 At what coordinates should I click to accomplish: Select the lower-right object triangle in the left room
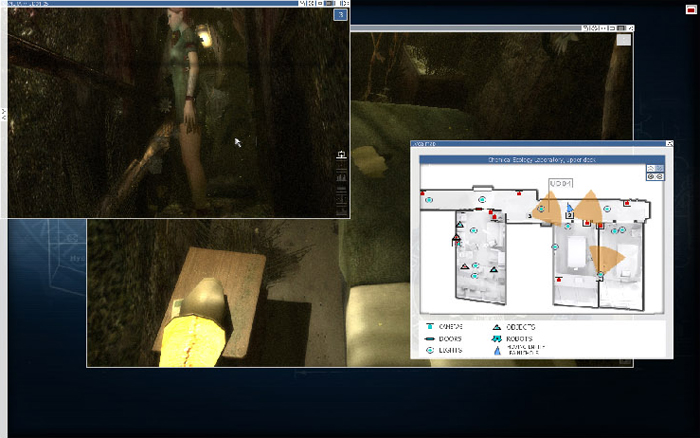494,270
